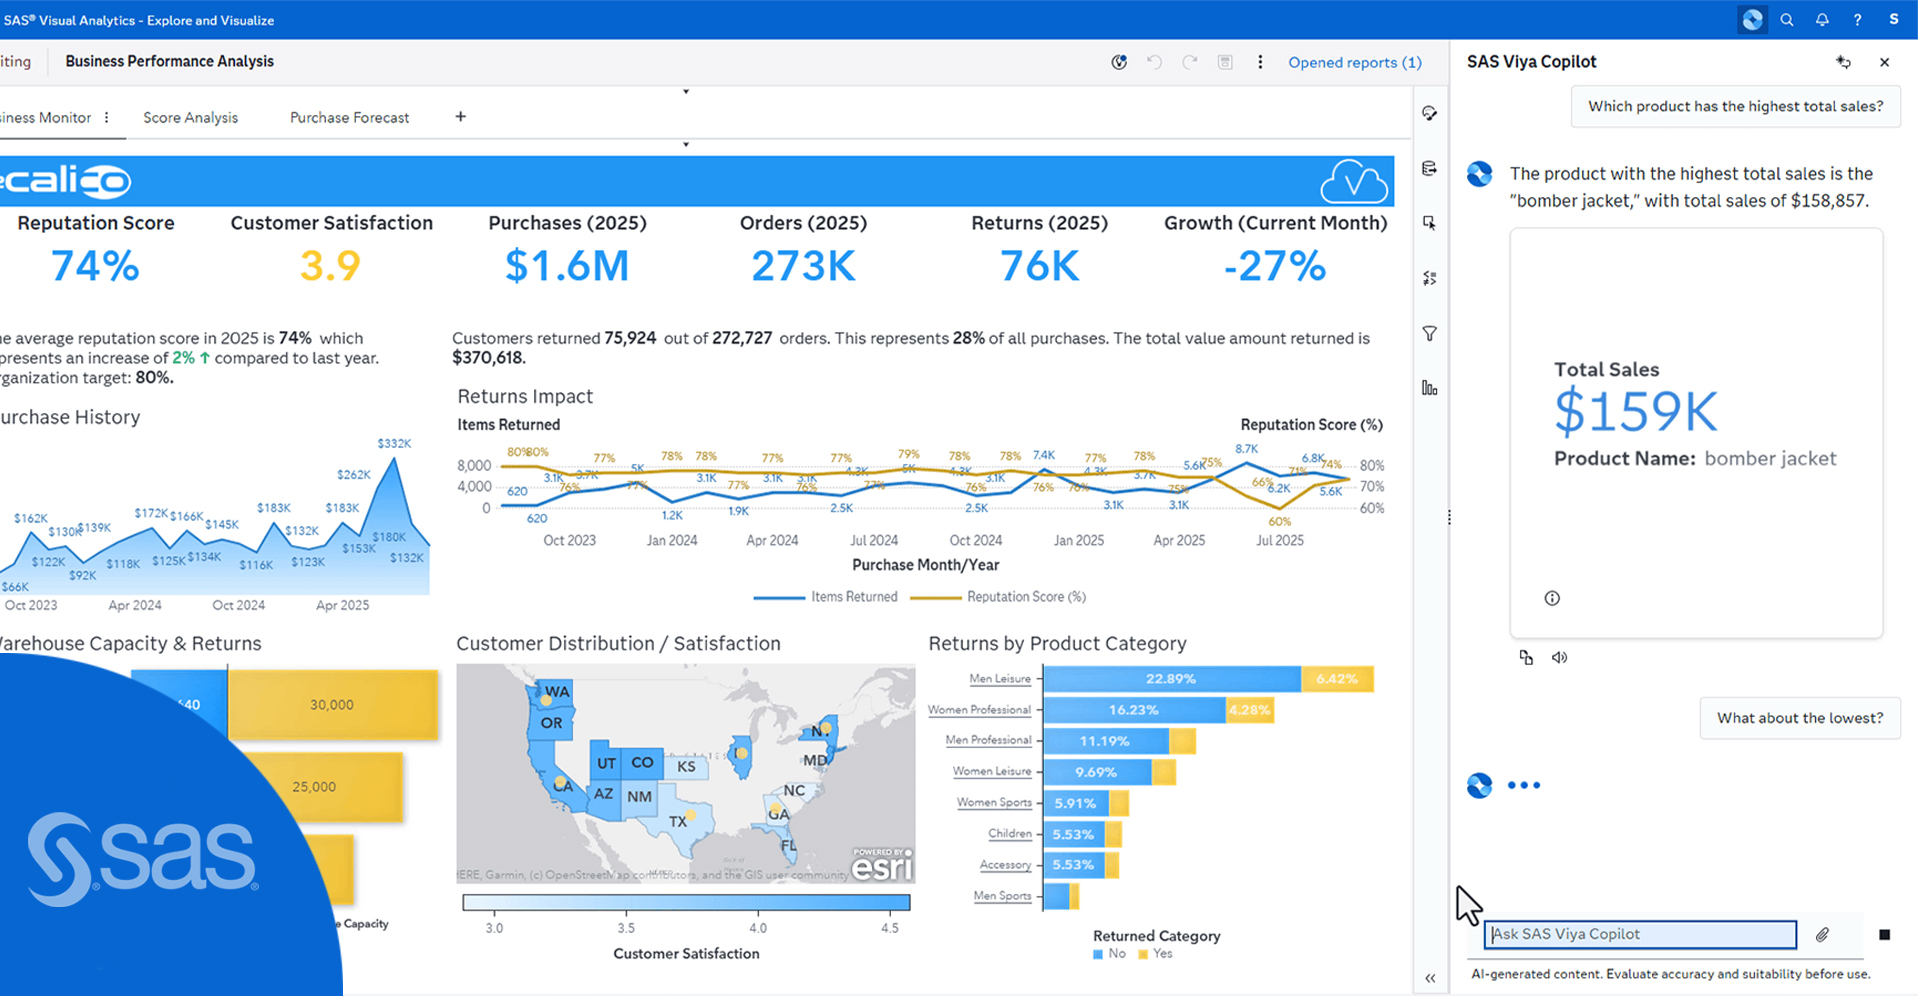Screen dimensions: 1918x996
Task: Start a new Copilot chat
Action: pyautogui.click(x=1843, y=62)
